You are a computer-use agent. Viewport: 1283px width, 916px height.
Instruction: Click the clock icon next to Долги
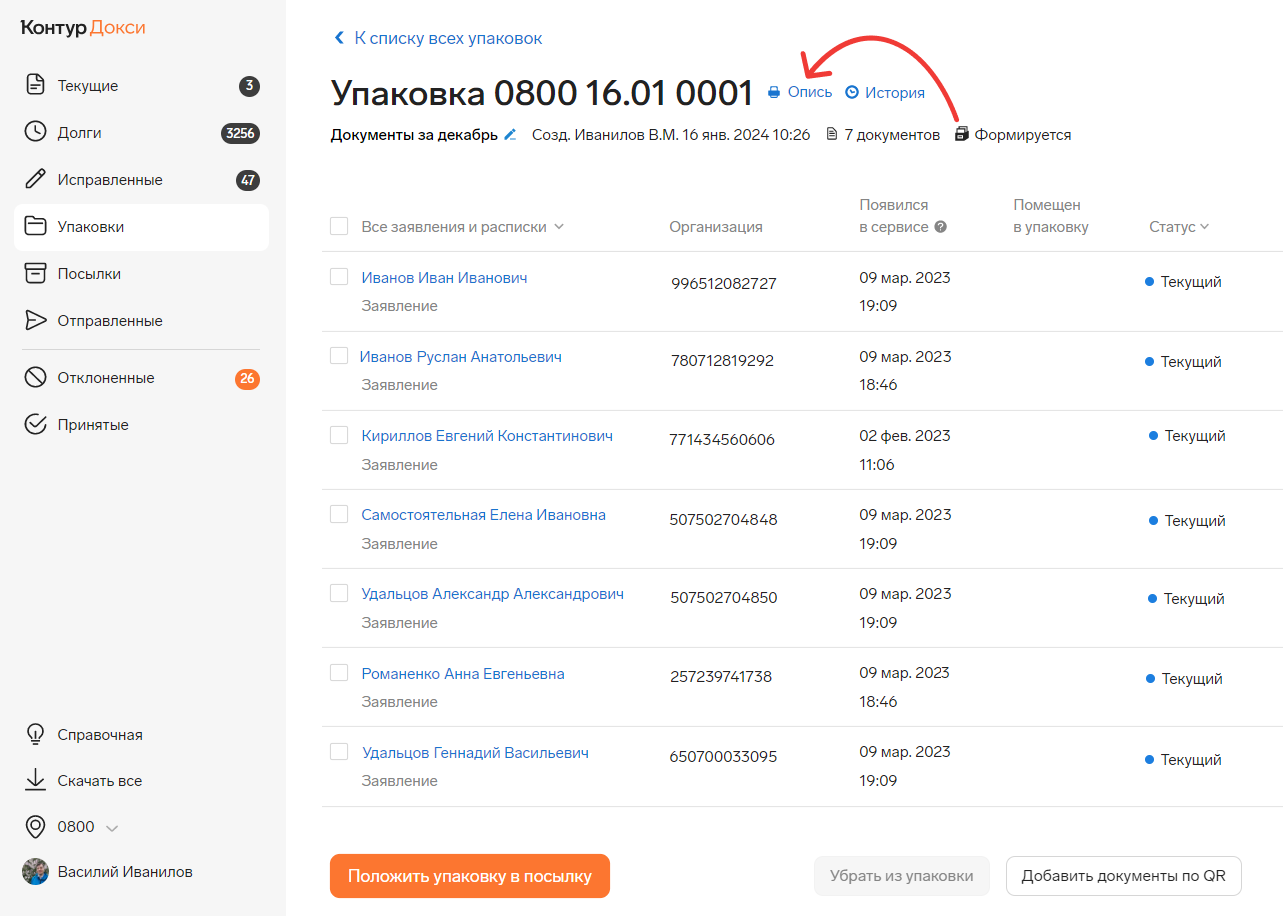(35, 132)
